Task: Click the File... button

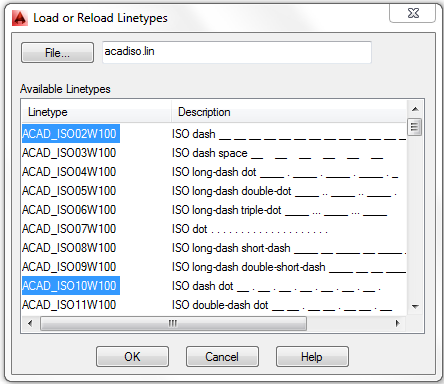Action: (57, 53)
